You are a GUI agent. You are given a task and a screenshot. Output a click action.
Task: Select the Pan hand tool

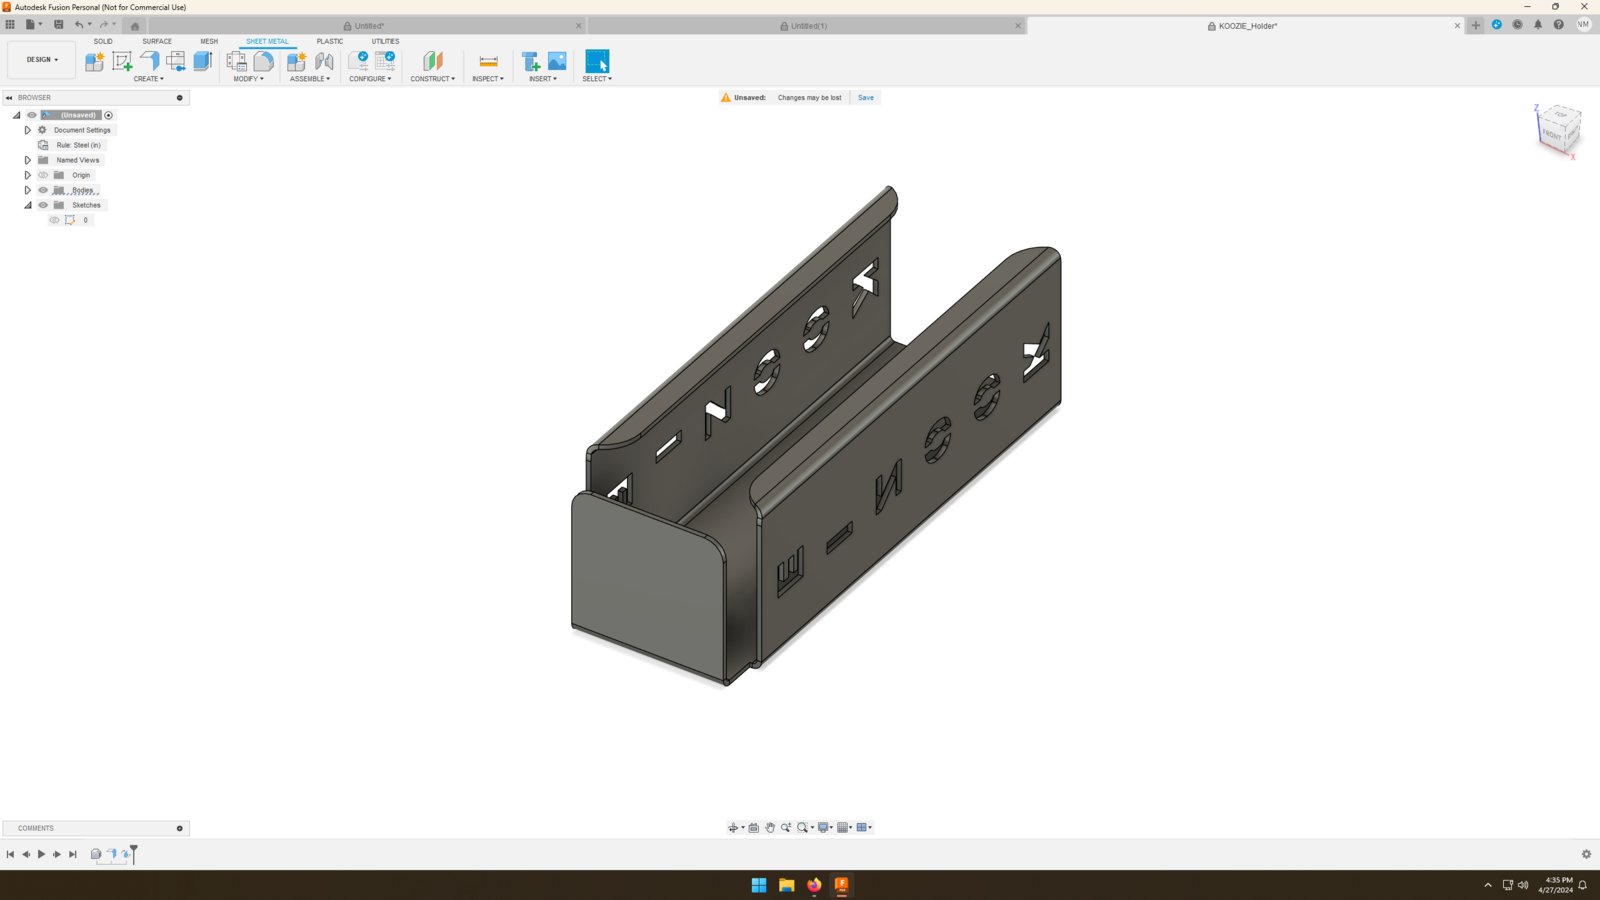[770, 827]
